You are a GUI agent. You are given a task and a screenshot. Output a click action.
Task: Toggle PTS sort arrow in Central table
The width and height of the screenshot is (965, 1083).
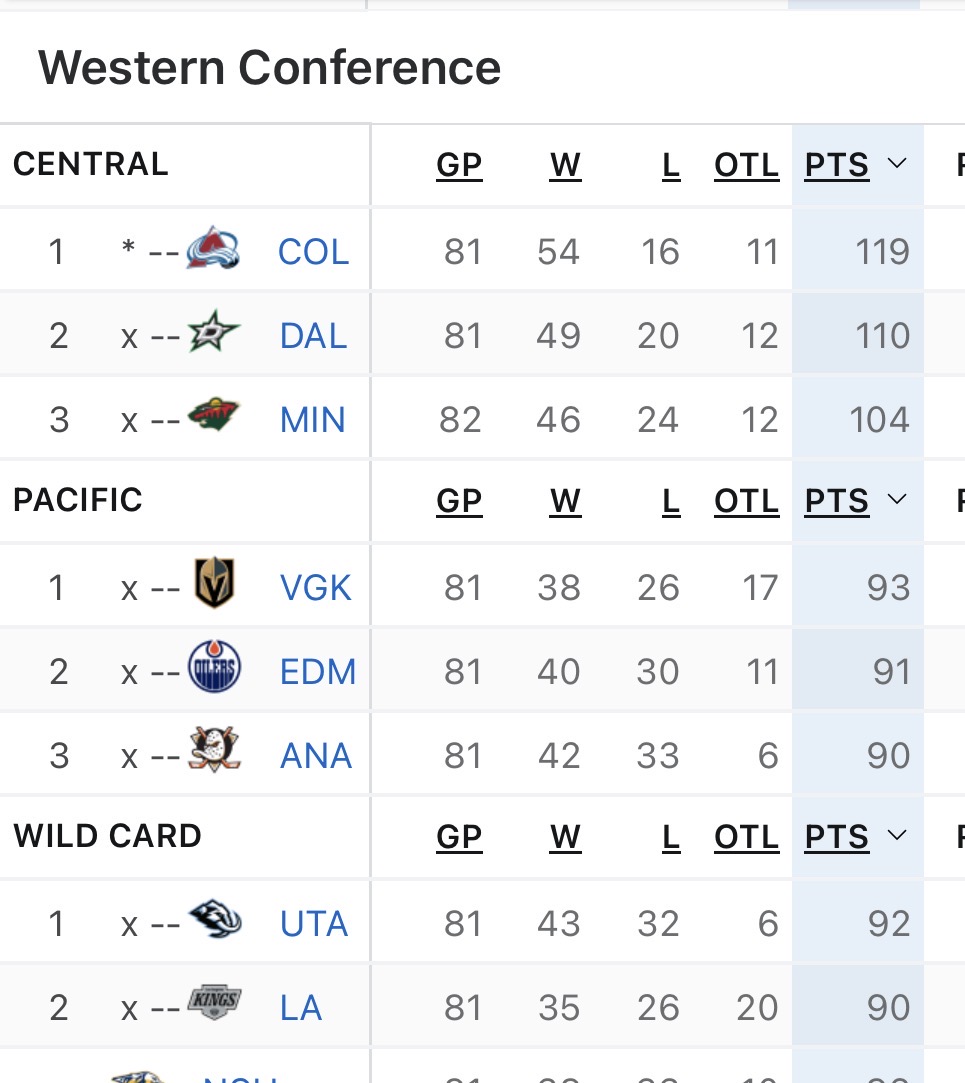896,164
